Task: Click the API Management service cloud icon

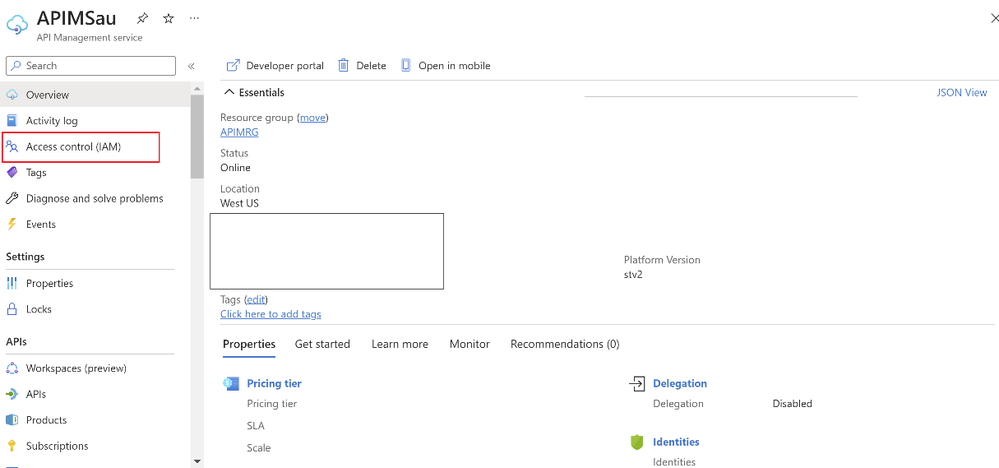Action: tap(17, 25)
